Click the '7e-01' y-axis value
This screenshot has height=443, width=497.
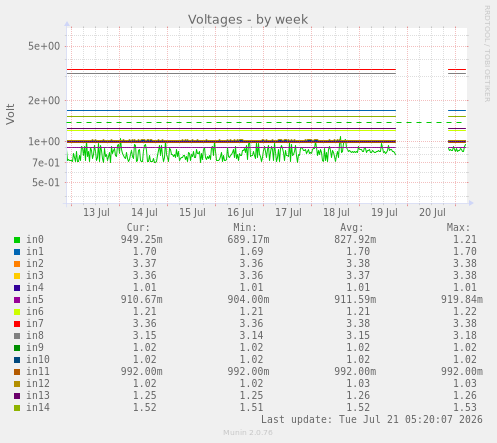[46, 163]
